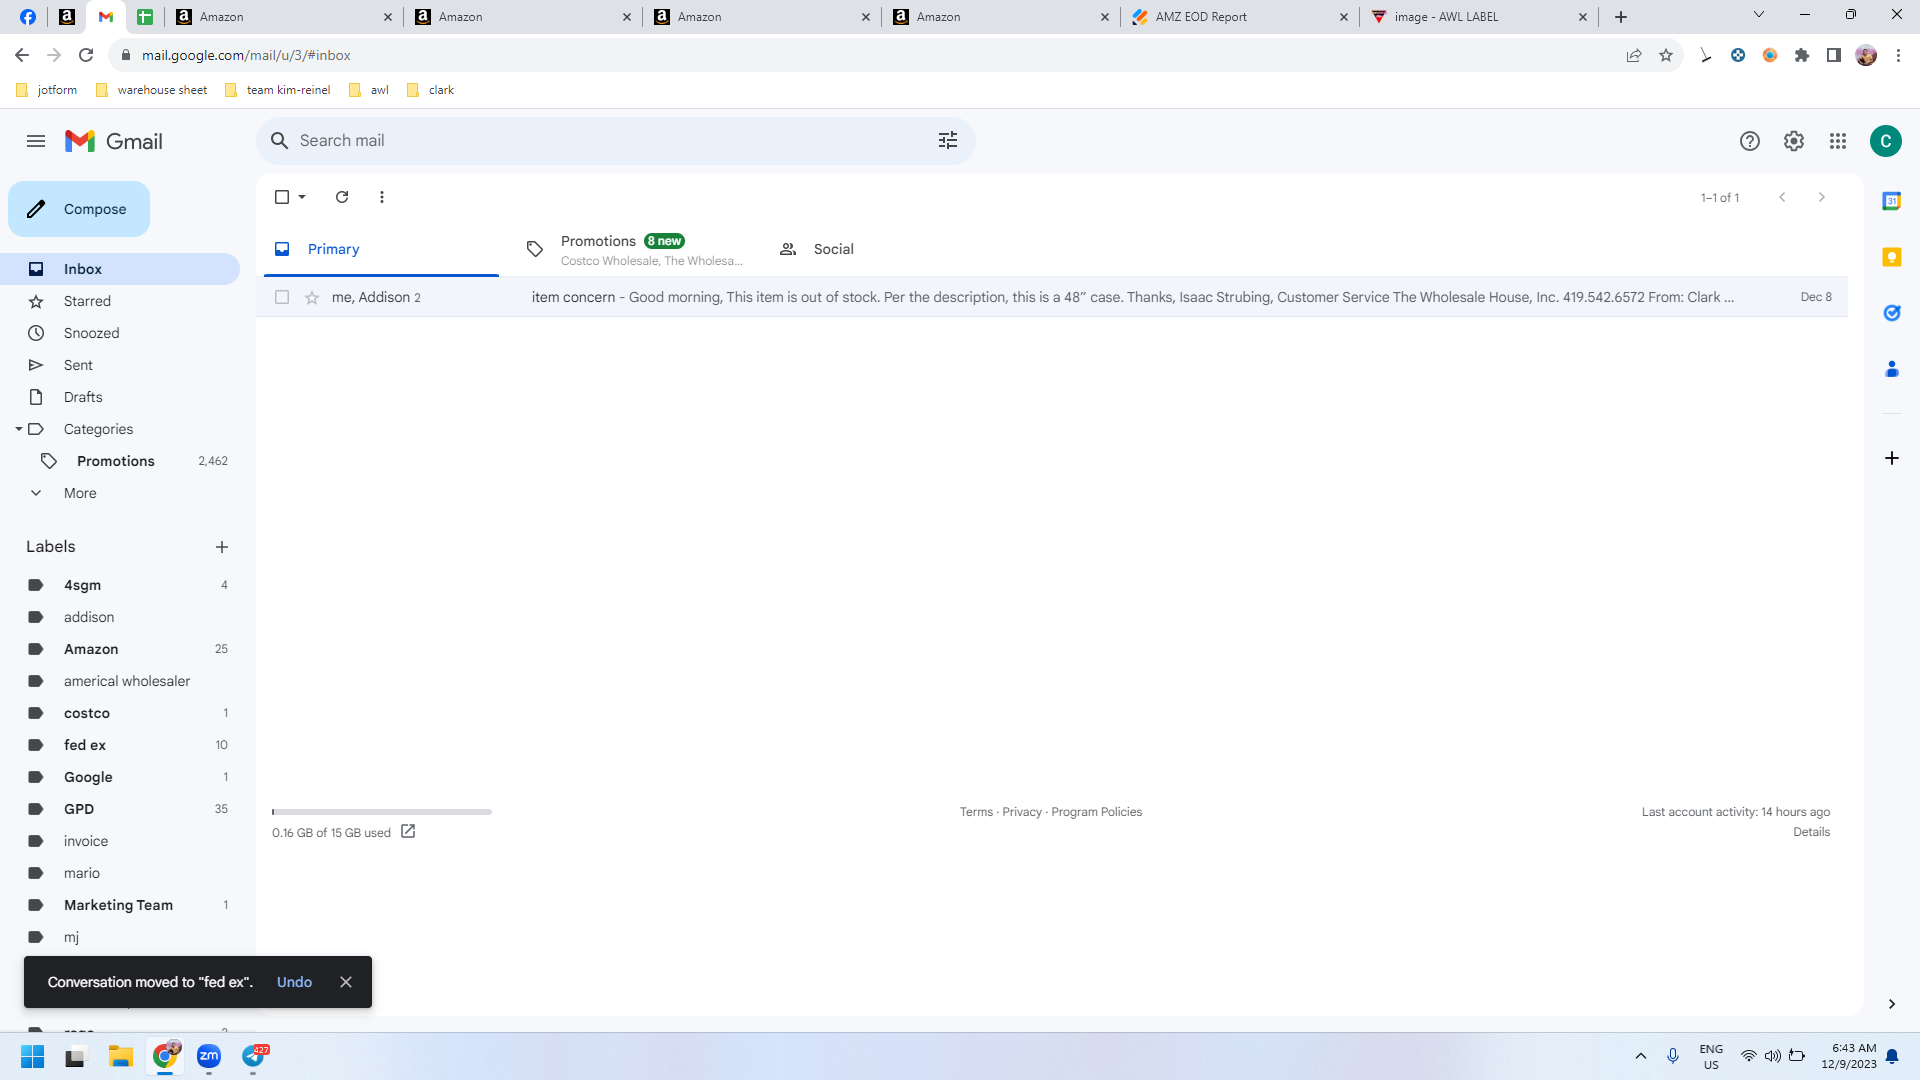Switch to image - AWL LABEL tab
The image size is (1920, 1080).
point(1478,17)
